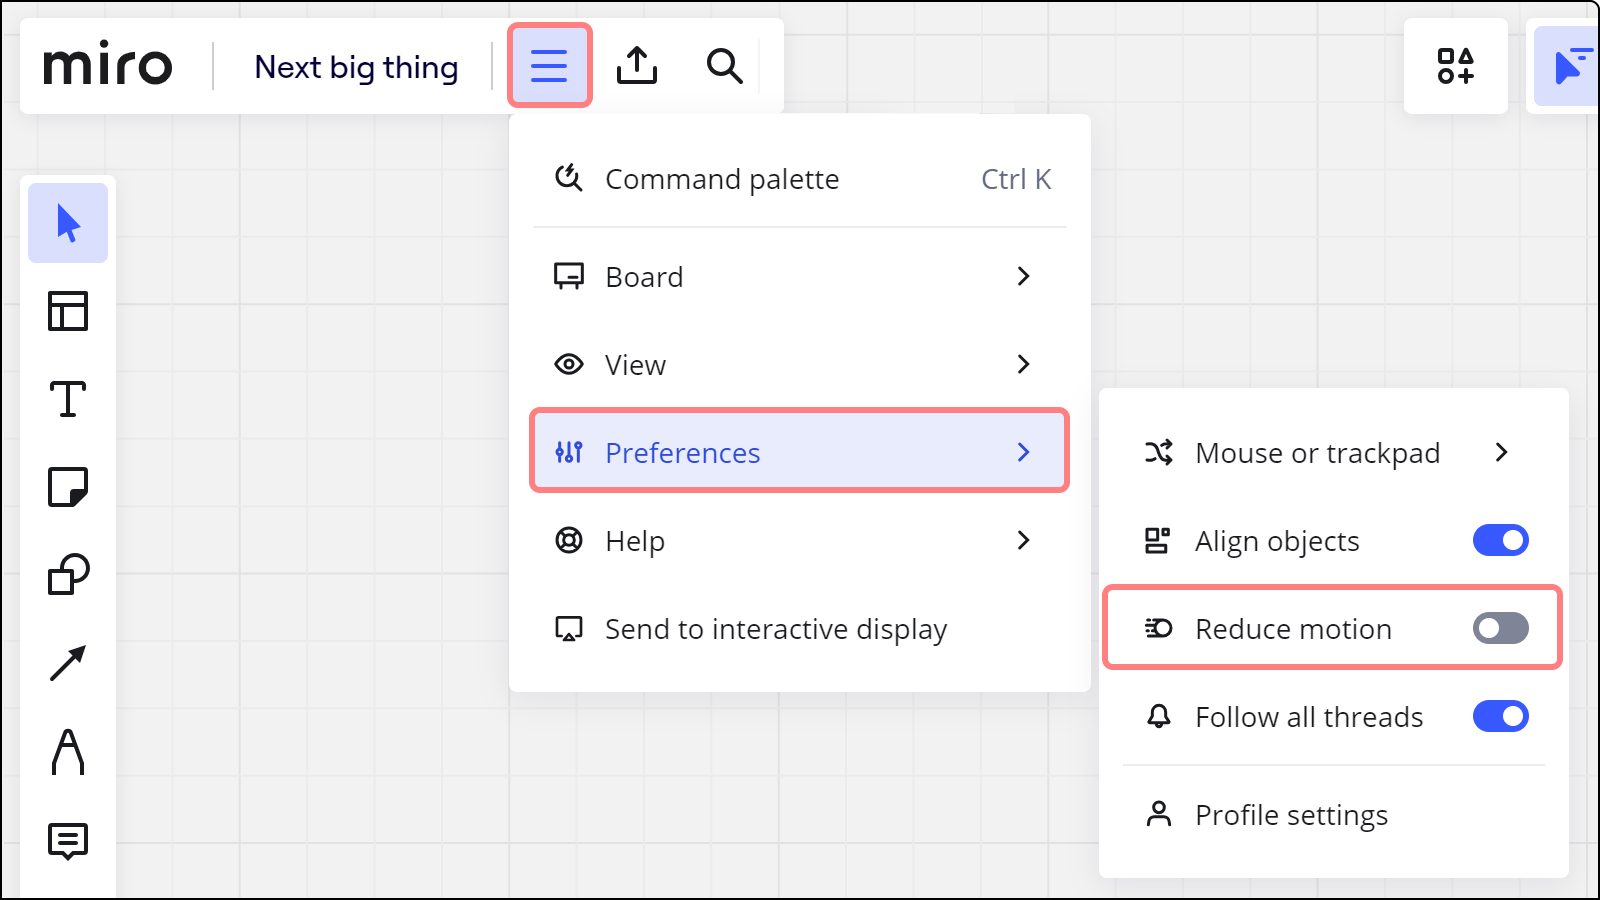Viewport: 1600px width, 900px height.
Task: Select the cursor tool in sidebar
Action: tap(68, 223)
